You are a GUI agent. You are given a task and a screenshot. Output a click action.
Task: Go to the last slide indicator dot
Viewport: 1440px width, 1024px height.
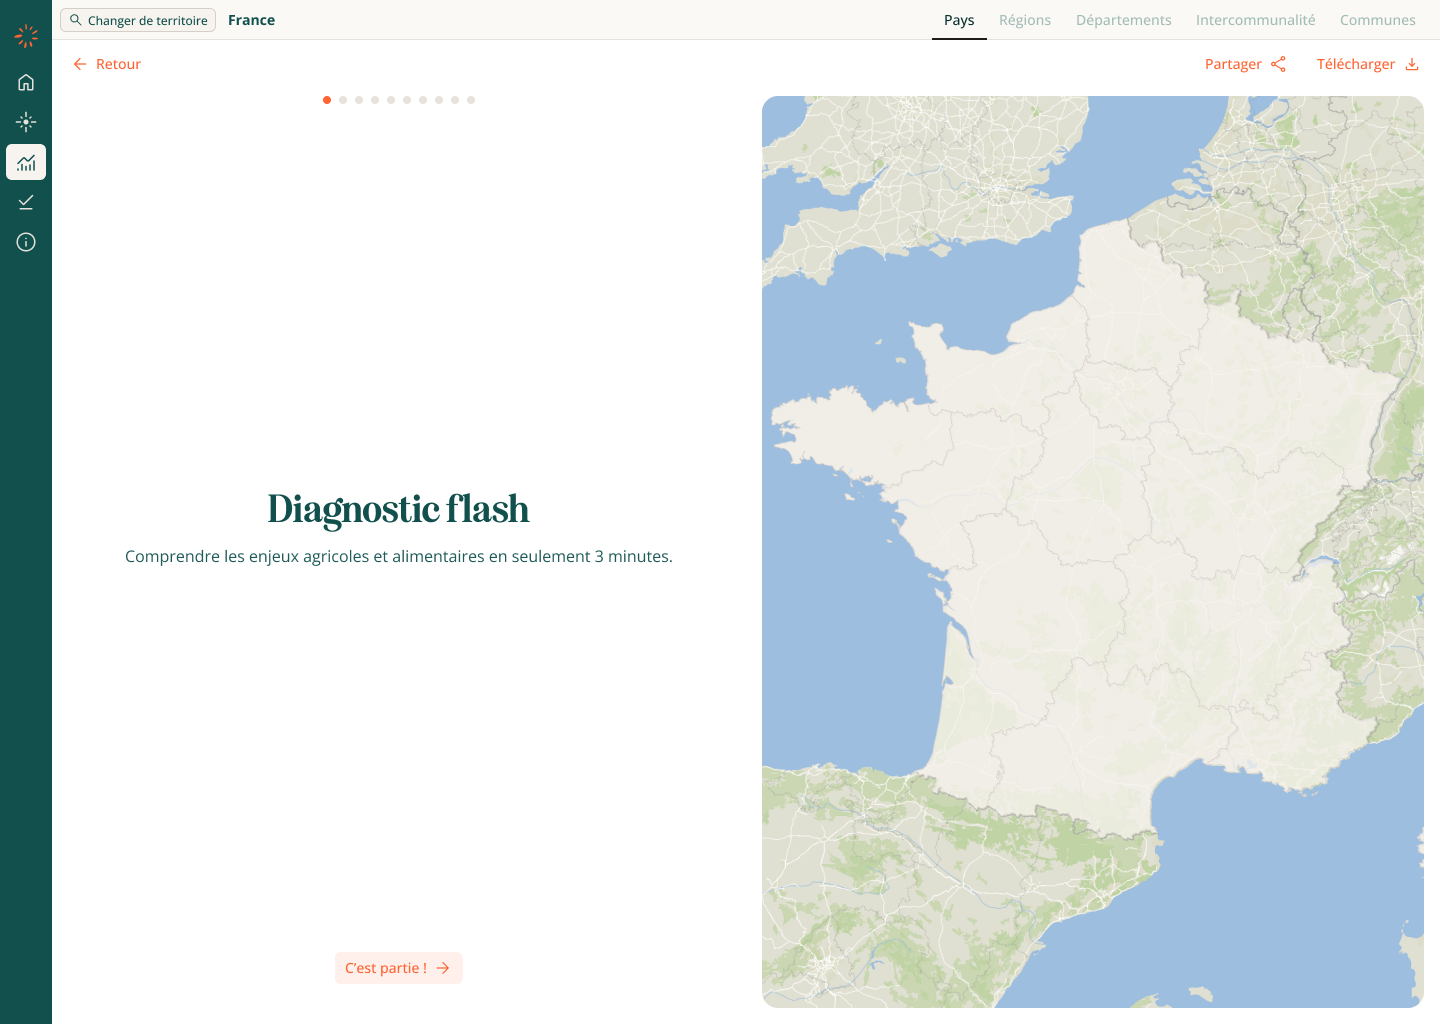471,100
